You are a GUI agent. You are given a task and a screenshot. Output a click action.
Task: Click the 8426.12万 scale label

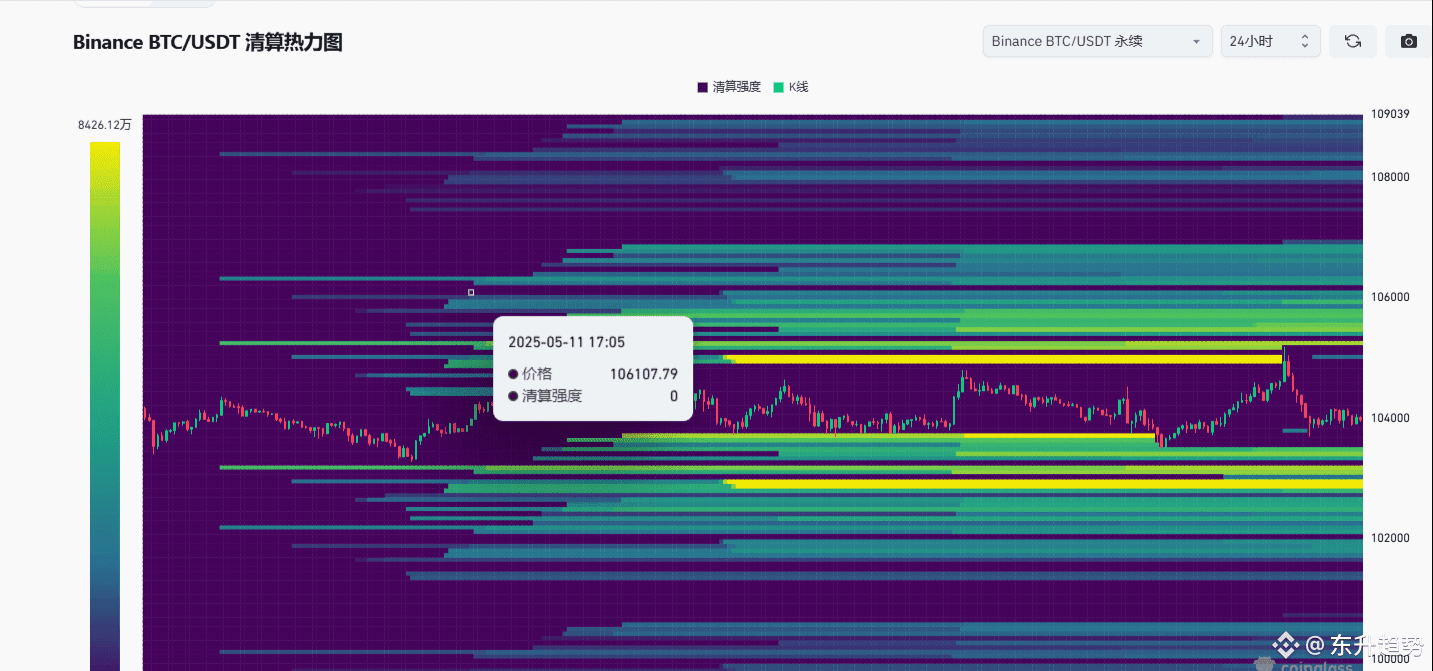click(x=103, y=124)
